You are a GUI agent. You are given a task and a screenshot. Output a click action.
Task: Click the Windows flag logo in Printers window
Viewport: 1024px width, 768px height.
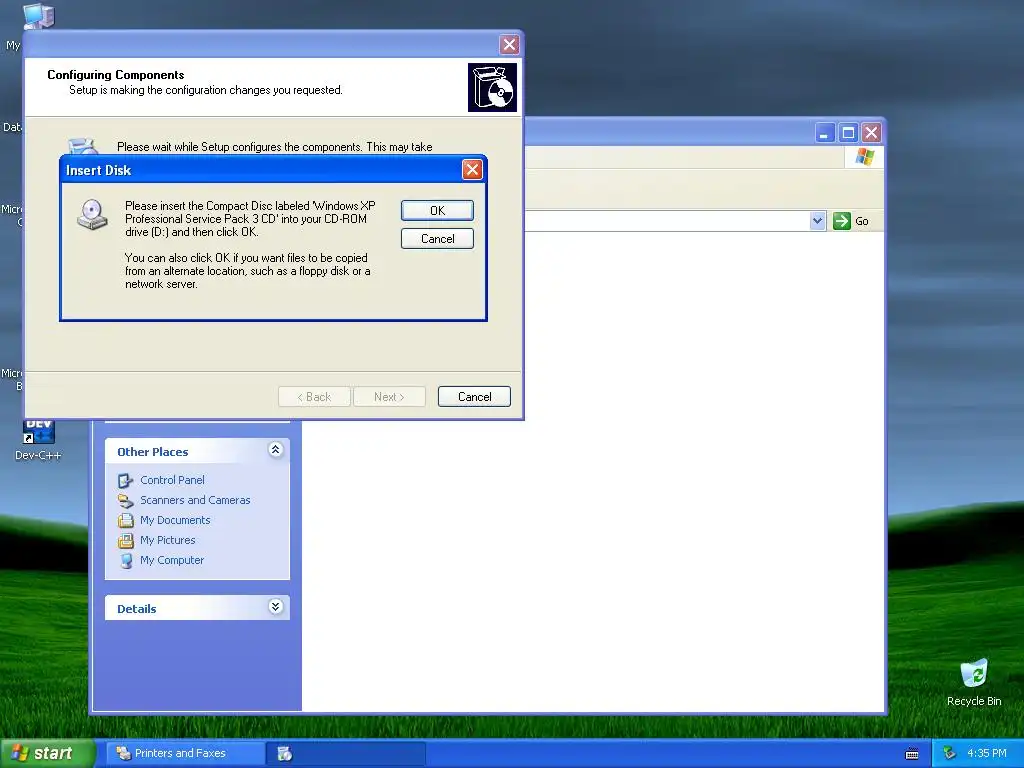[864, 157]
